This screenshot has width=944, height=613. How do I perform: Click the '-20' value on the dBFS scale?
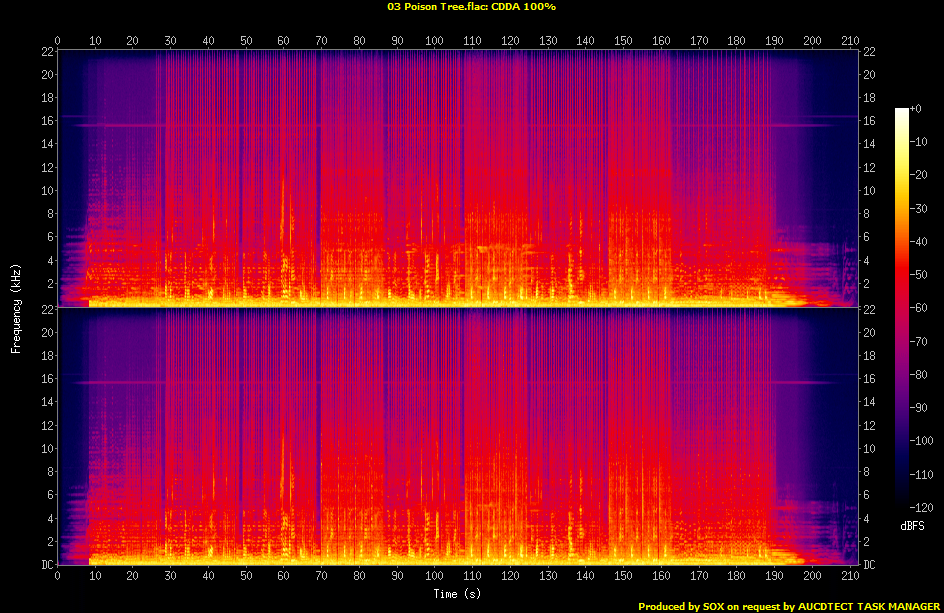918,175
